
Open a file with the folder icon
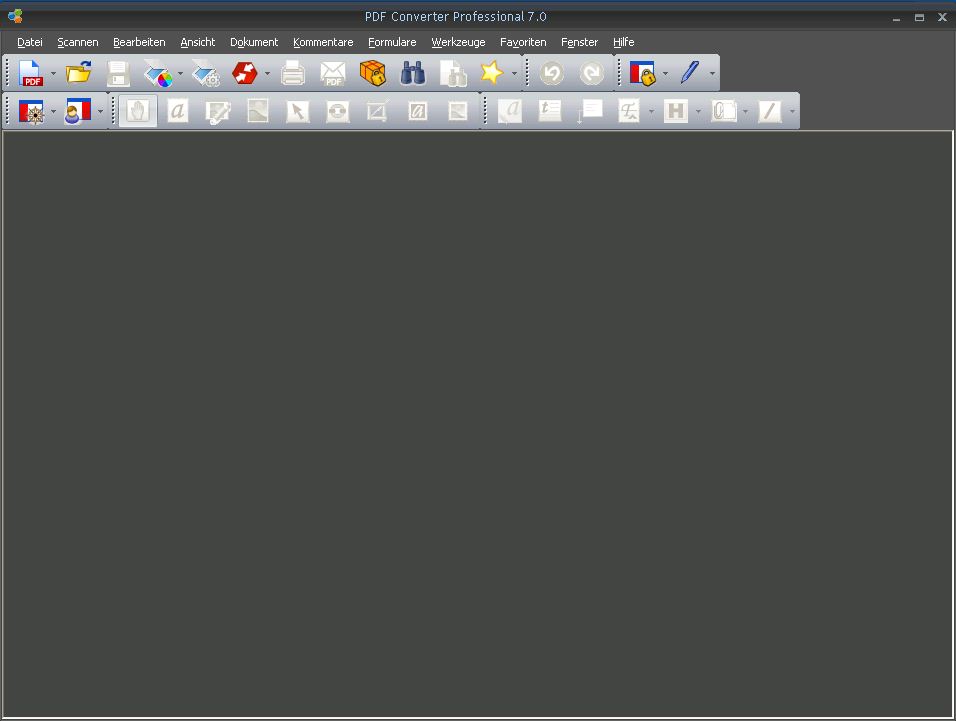point(79,73)
